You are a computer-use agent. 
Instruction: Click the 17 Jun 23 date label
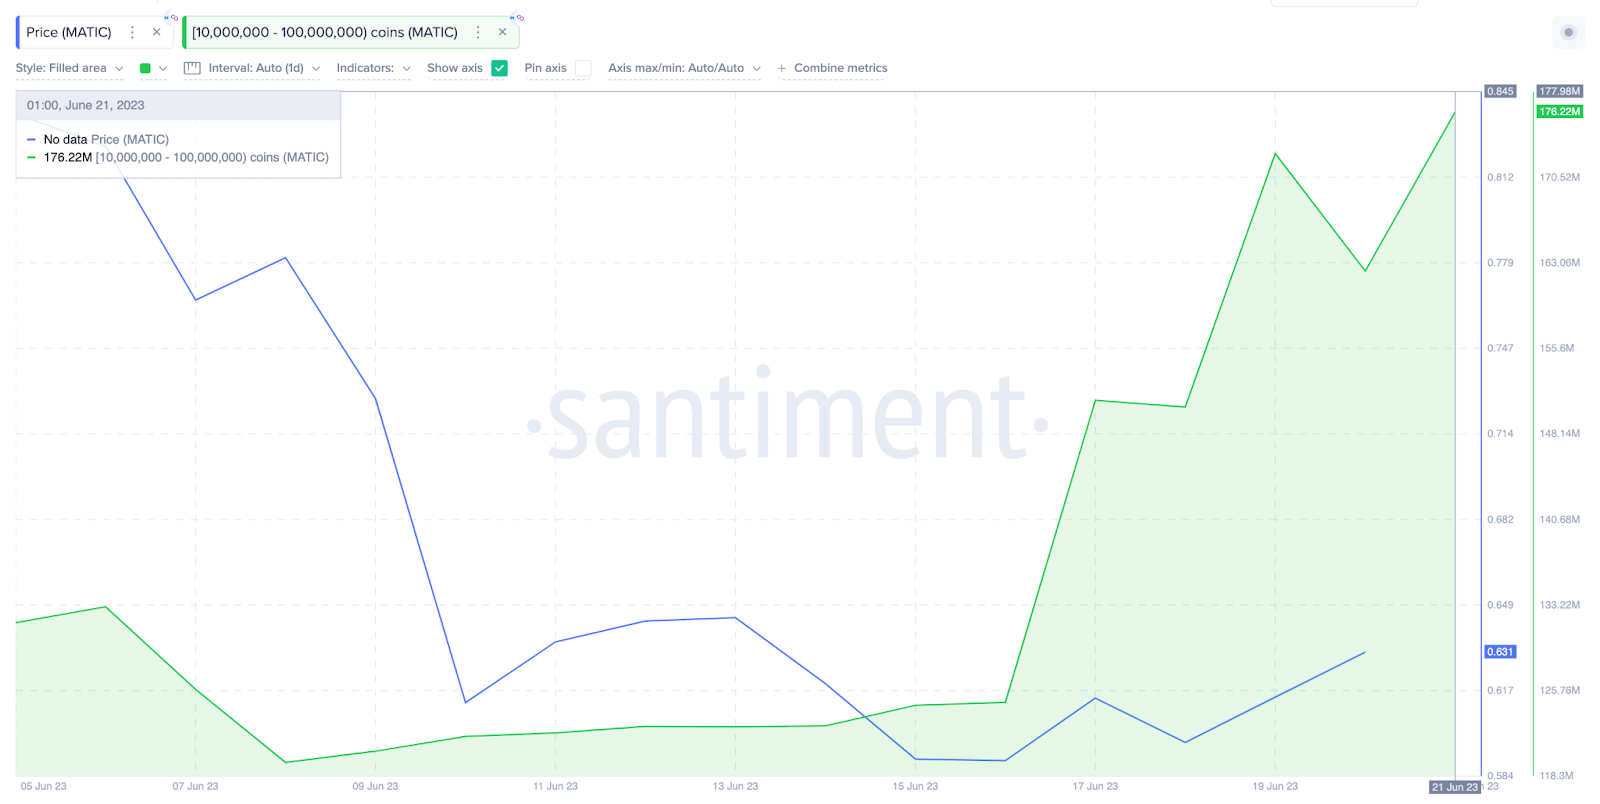[1095, 786]
